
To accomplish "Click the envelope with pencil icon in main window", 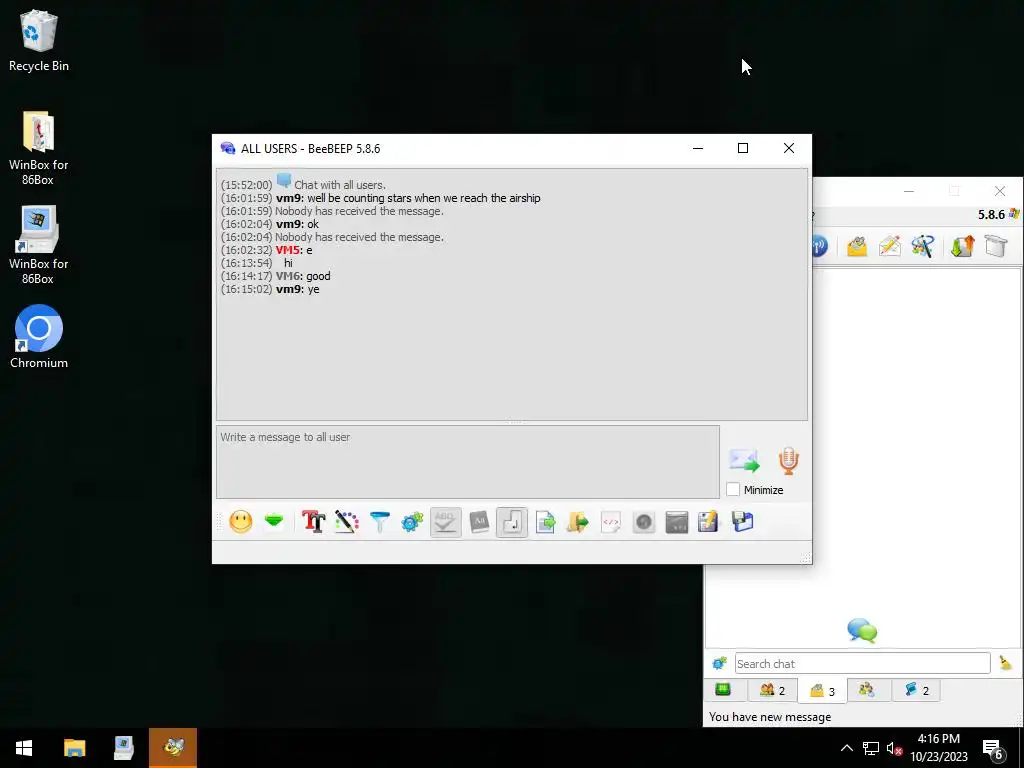I will (x=889, y=246).
